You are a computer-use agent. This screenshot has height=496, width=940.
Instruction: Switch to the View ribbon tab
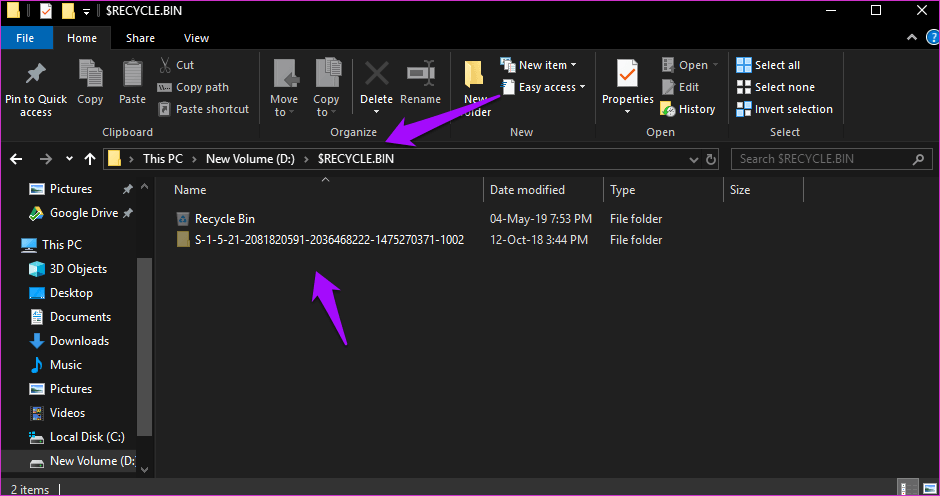[196, 38]
